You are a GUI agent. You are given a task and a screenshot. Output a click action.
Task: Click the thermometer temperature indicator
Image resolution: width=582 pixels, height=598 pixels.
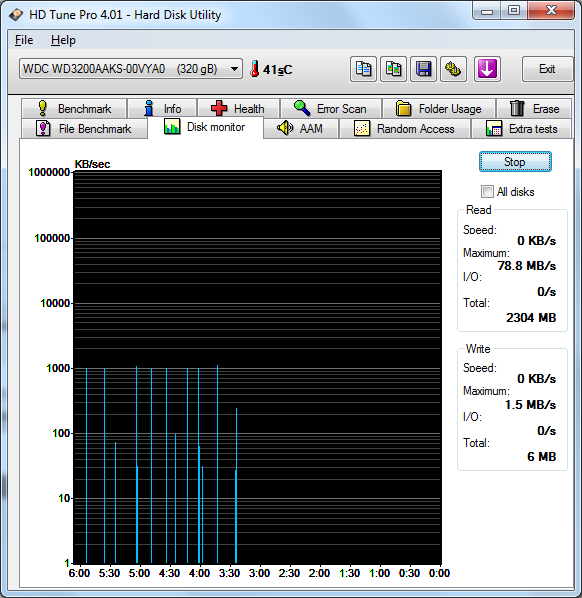(254, 69)
